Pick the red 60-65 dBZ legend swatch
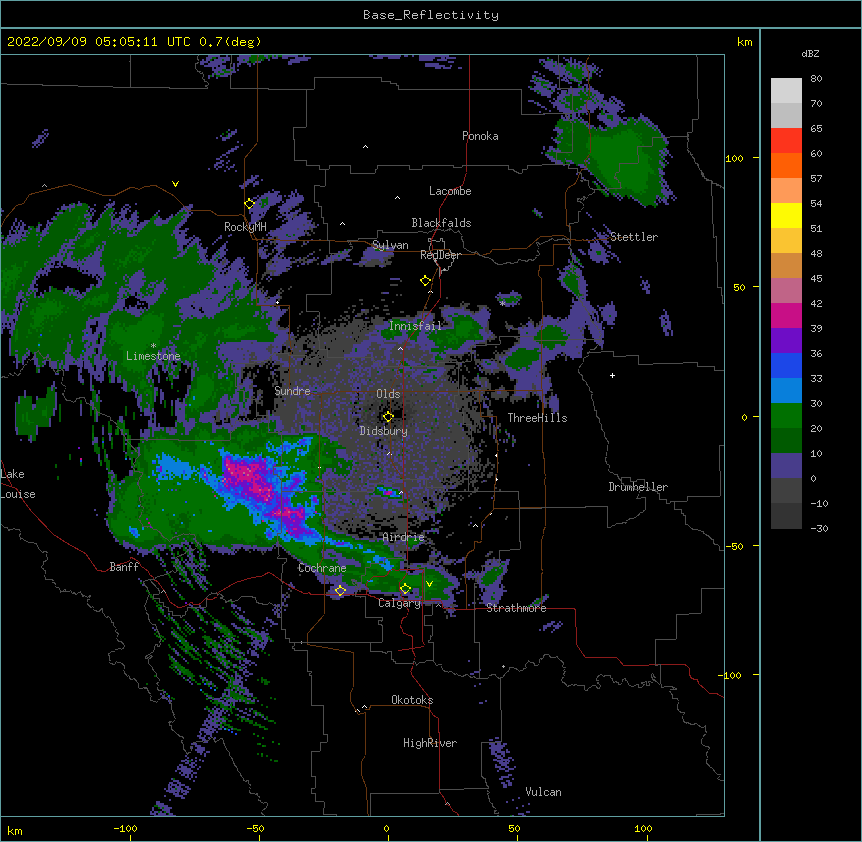The image size is (862, 842). coord(786,141)
